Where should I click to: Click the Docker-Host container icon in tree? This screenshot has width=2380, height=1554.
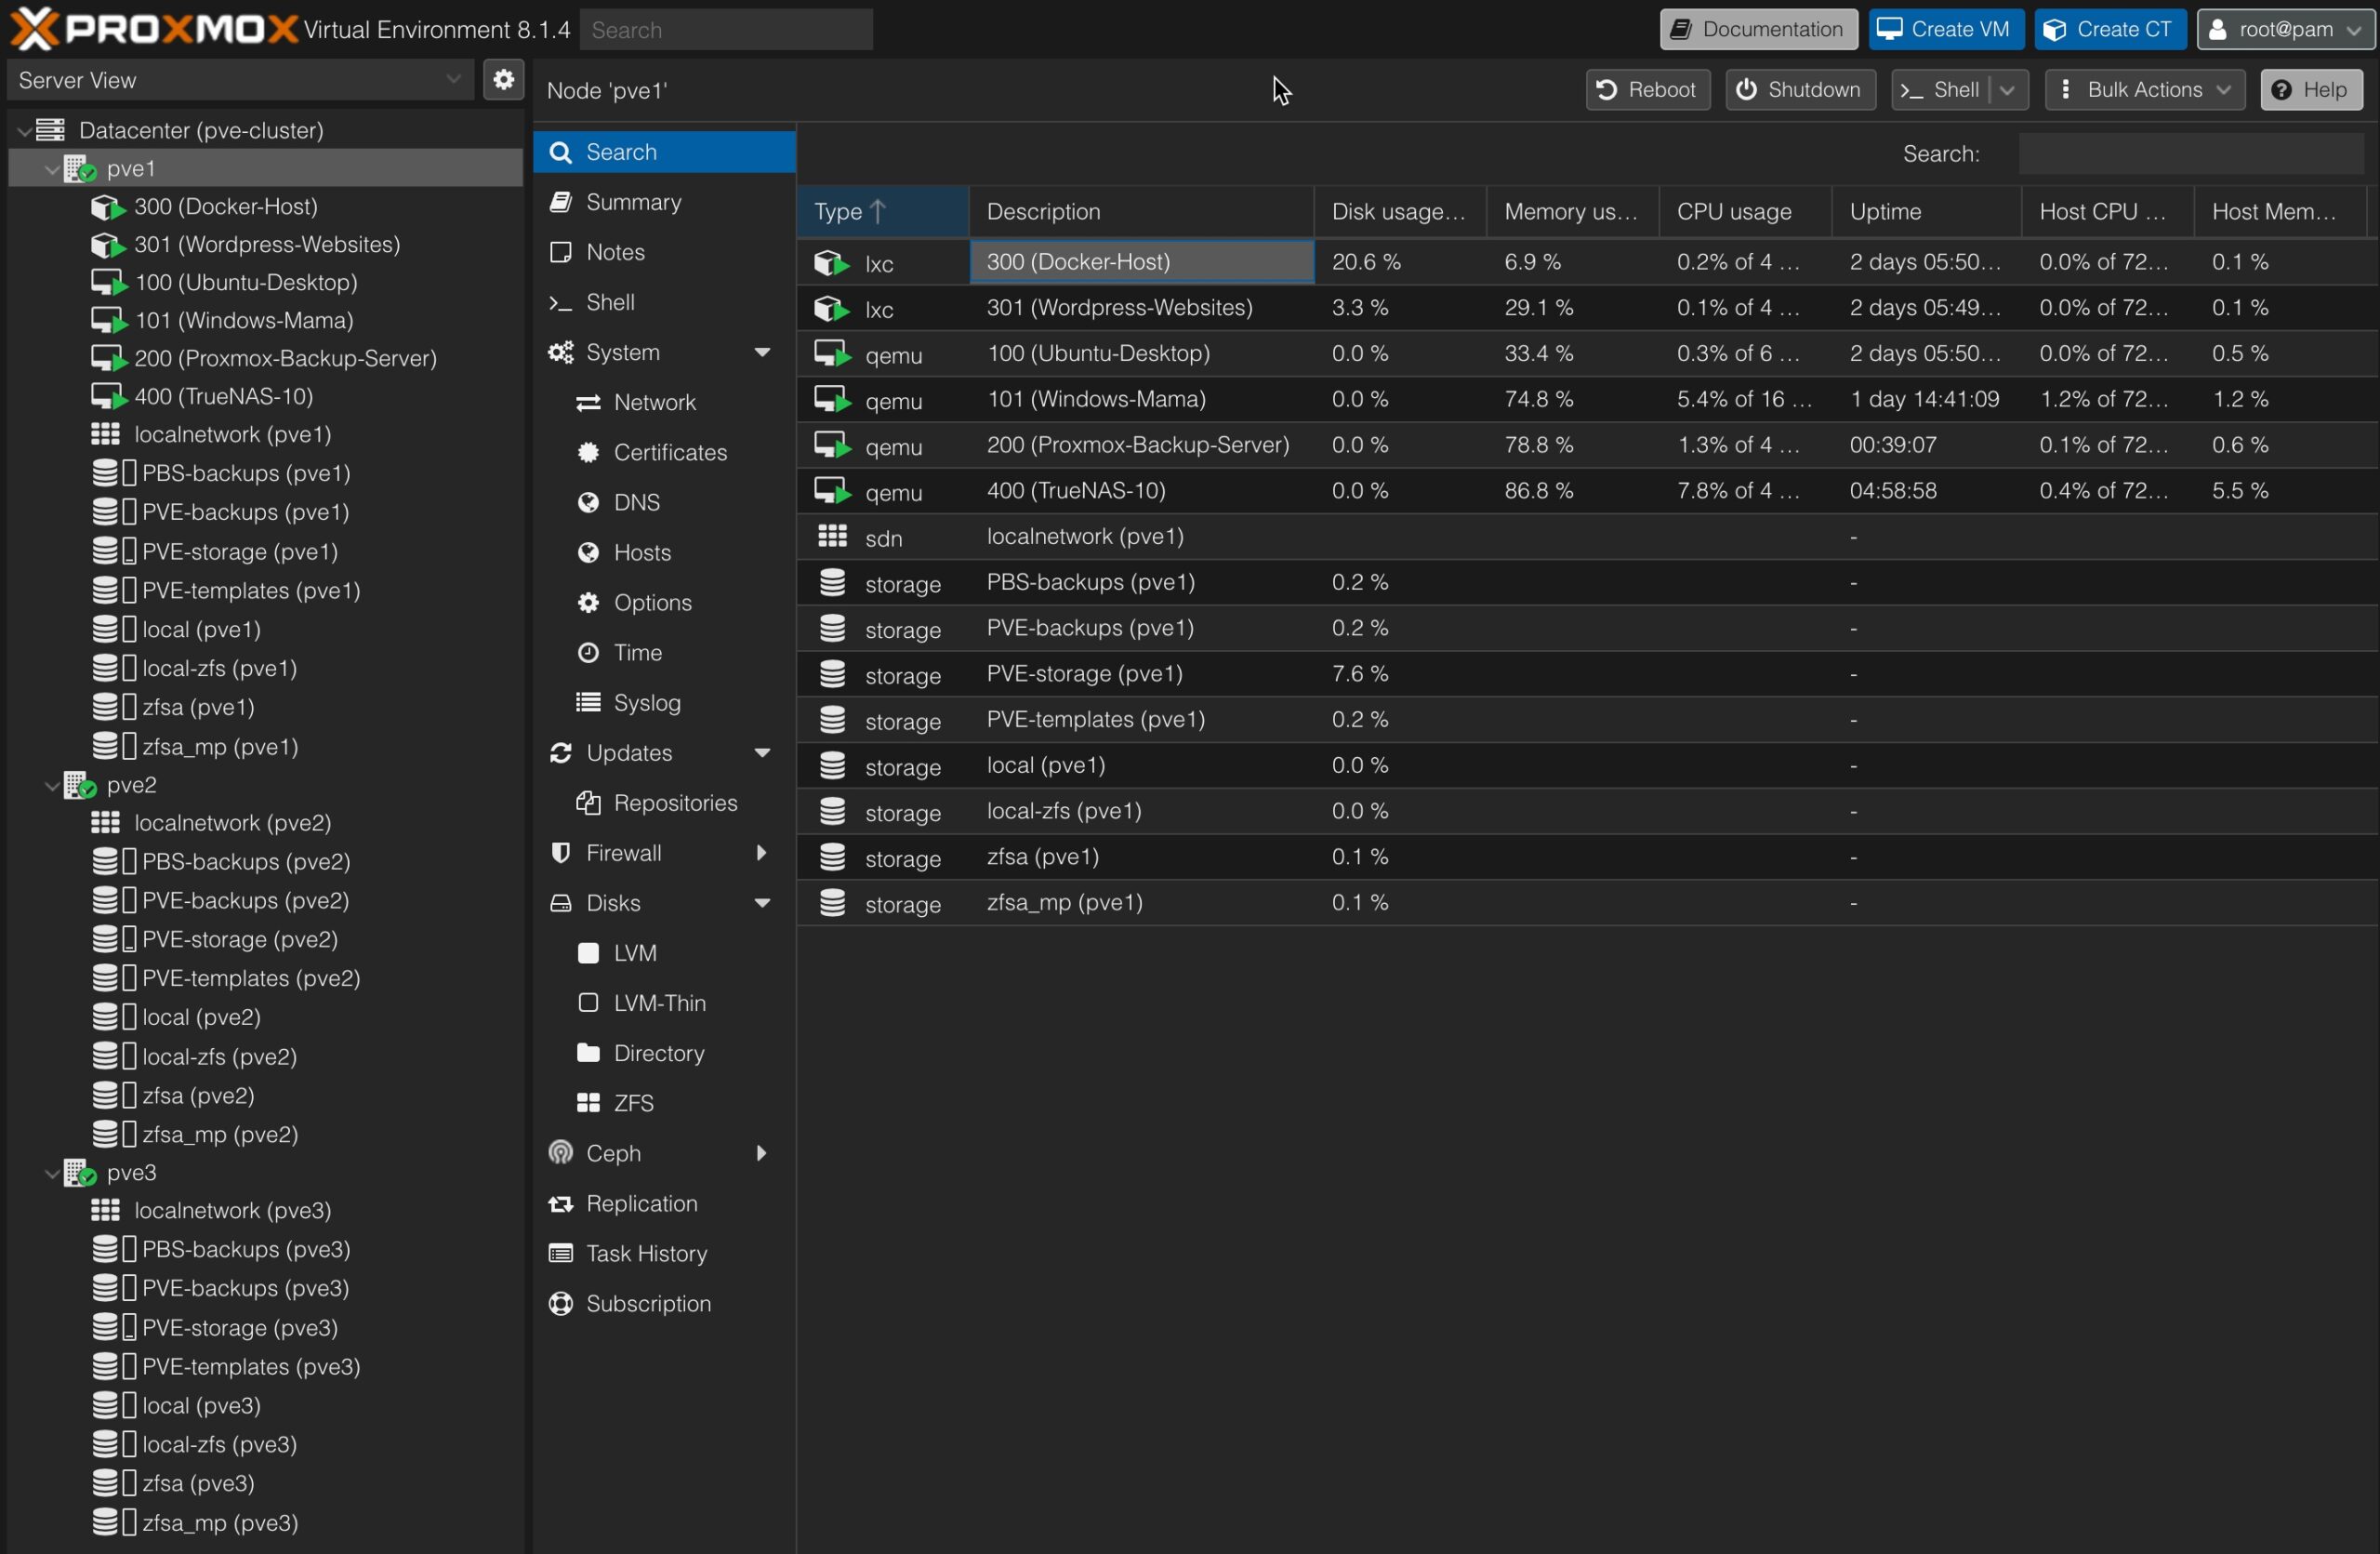(x=107, y=207)
